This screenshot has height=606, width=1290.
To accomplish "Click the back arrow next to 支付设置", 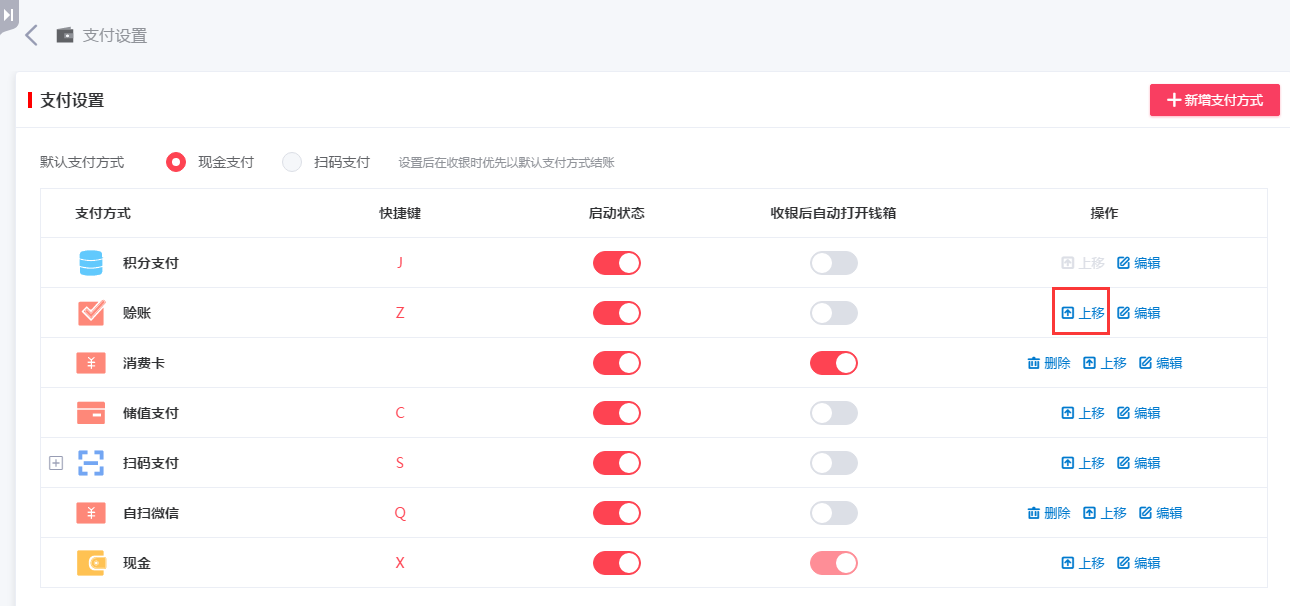I will click(30, 34).
